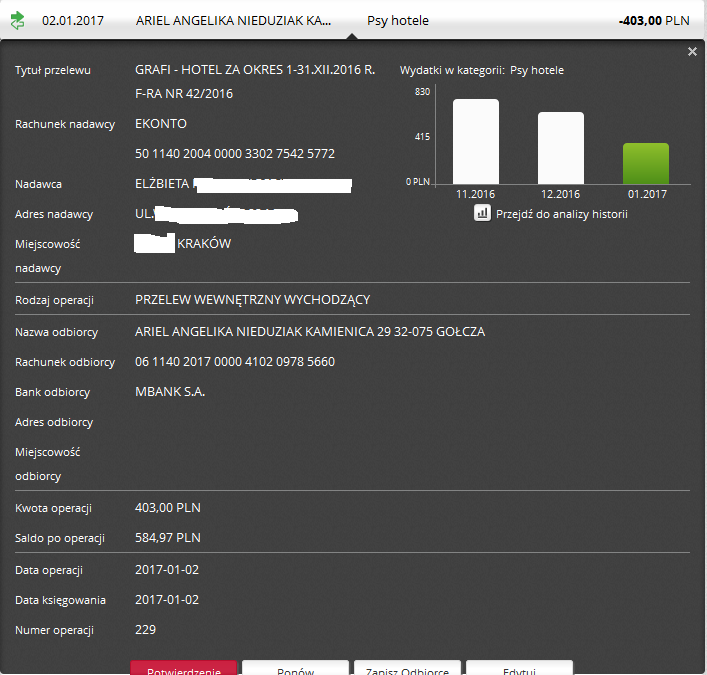
Task: Open the 'Przejdź do analizy historii' link
Action: (x=562, y=214)
